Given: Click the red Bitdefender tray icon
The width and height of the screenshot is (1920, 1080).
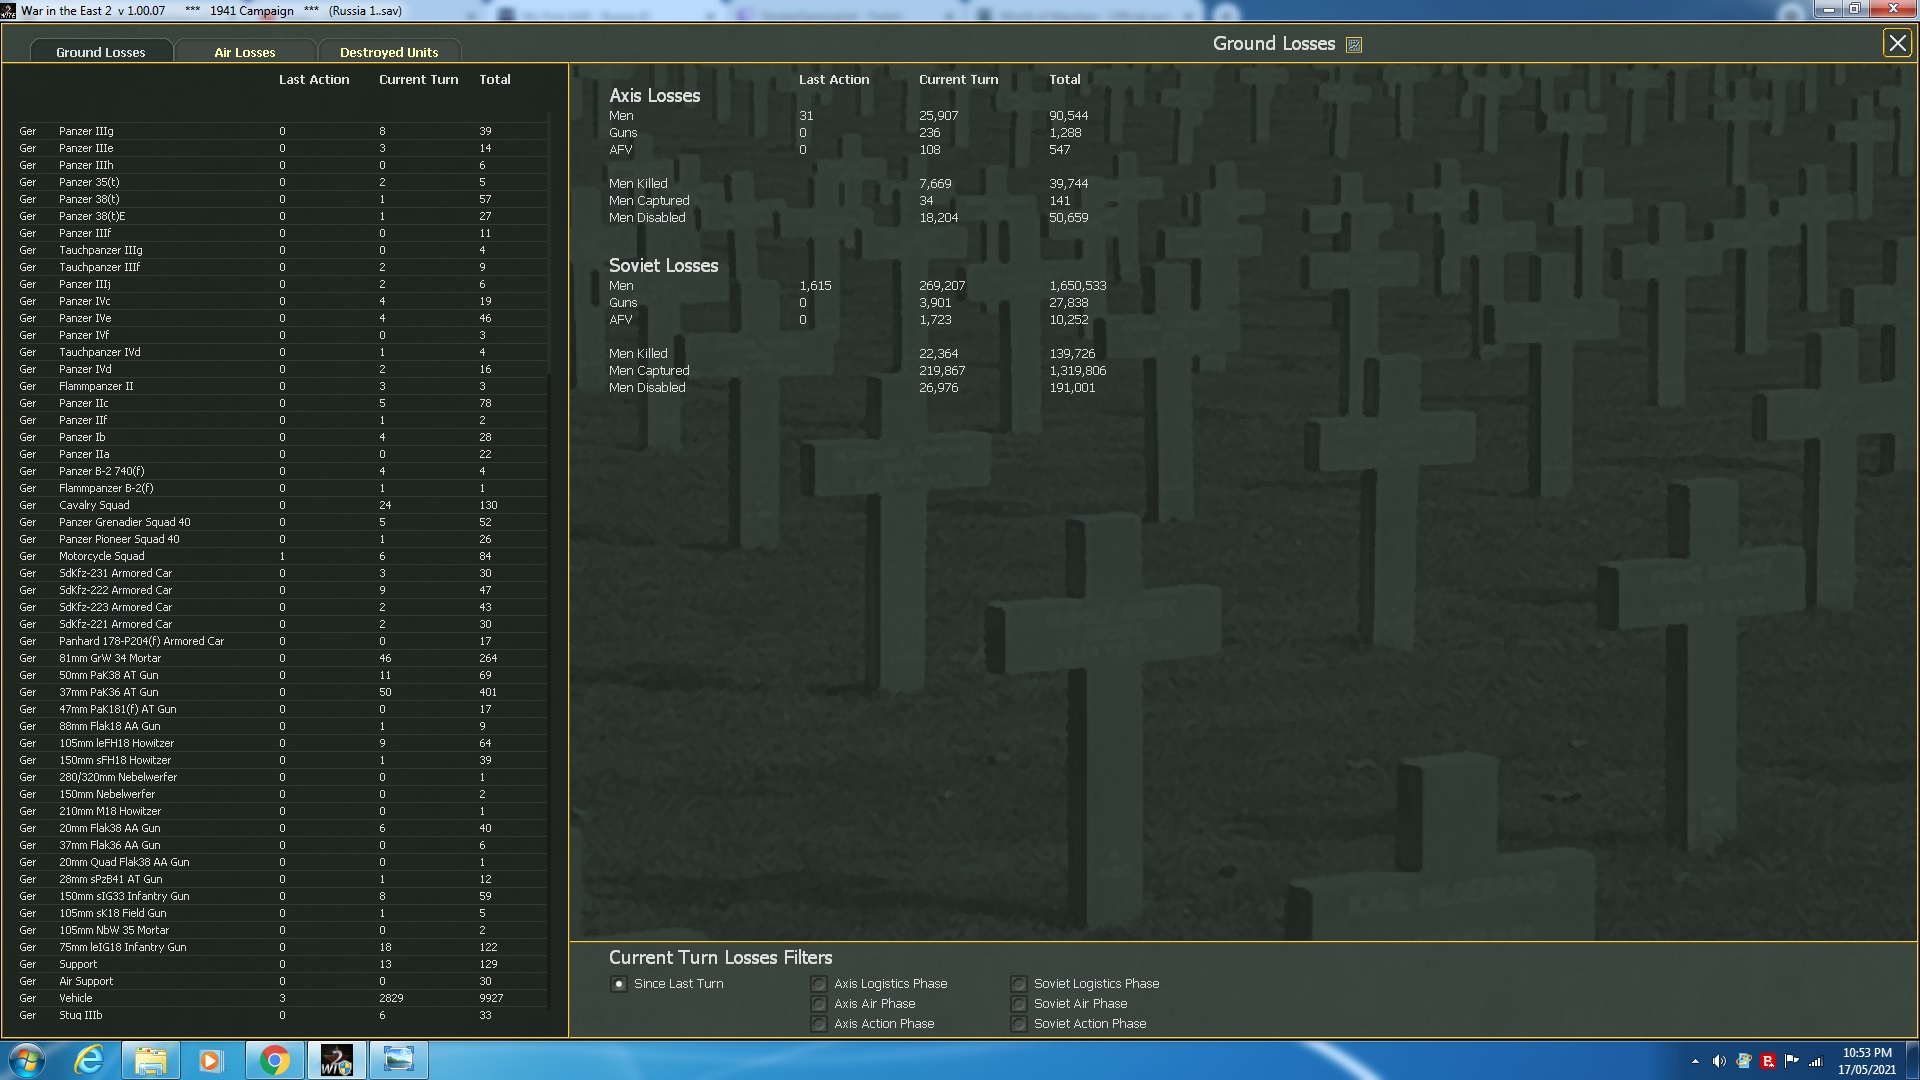Looking at the screenshot, I should click(x=1767, y=1061).
